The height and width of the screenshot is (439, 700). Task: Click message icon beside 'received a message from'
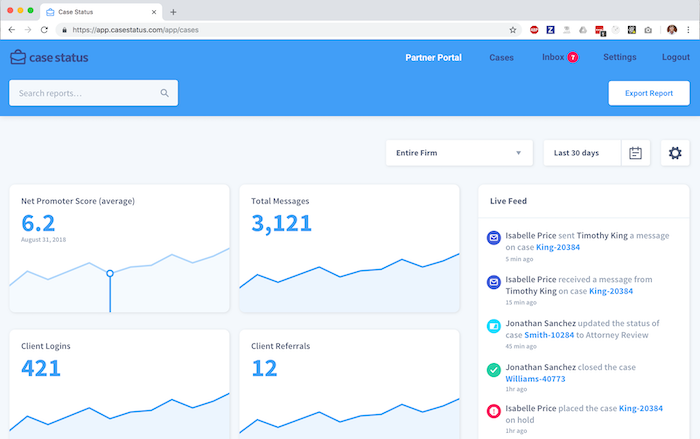tap(494, 282)
